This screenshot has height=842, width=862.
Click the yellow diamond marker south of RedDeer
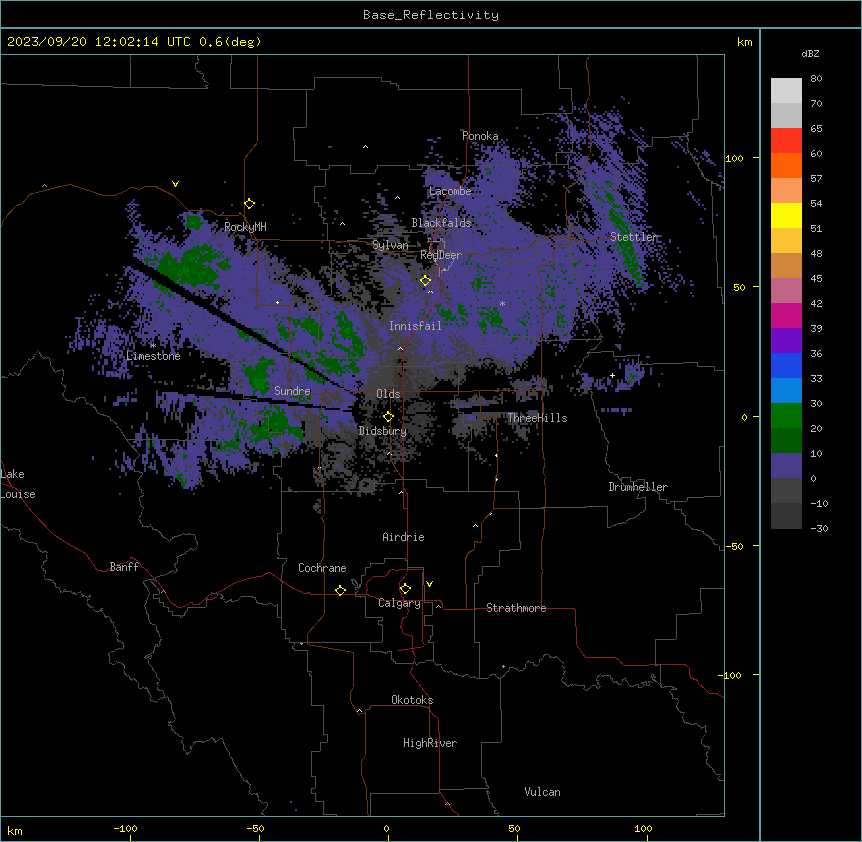[x=426, y=281]
